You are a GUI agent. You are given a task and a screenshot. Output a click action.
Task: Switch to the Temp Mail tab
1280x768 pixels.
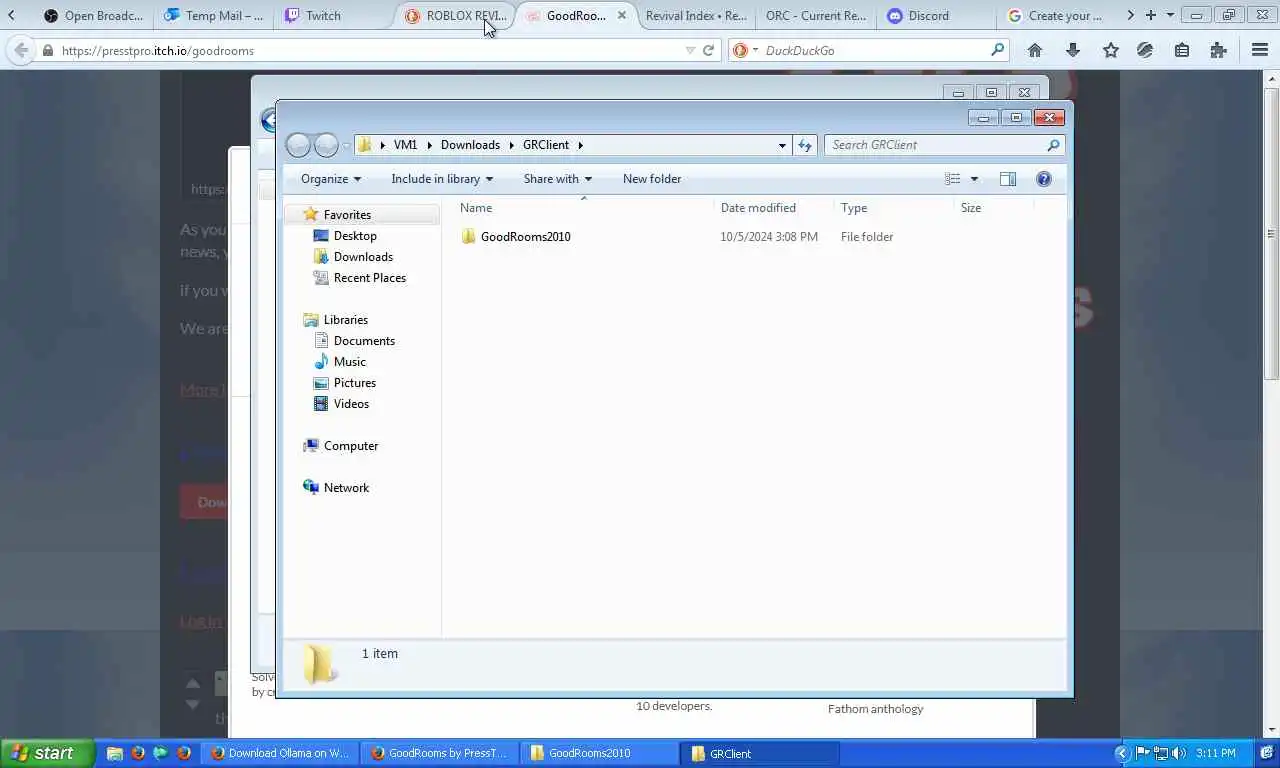pos(214,15)
